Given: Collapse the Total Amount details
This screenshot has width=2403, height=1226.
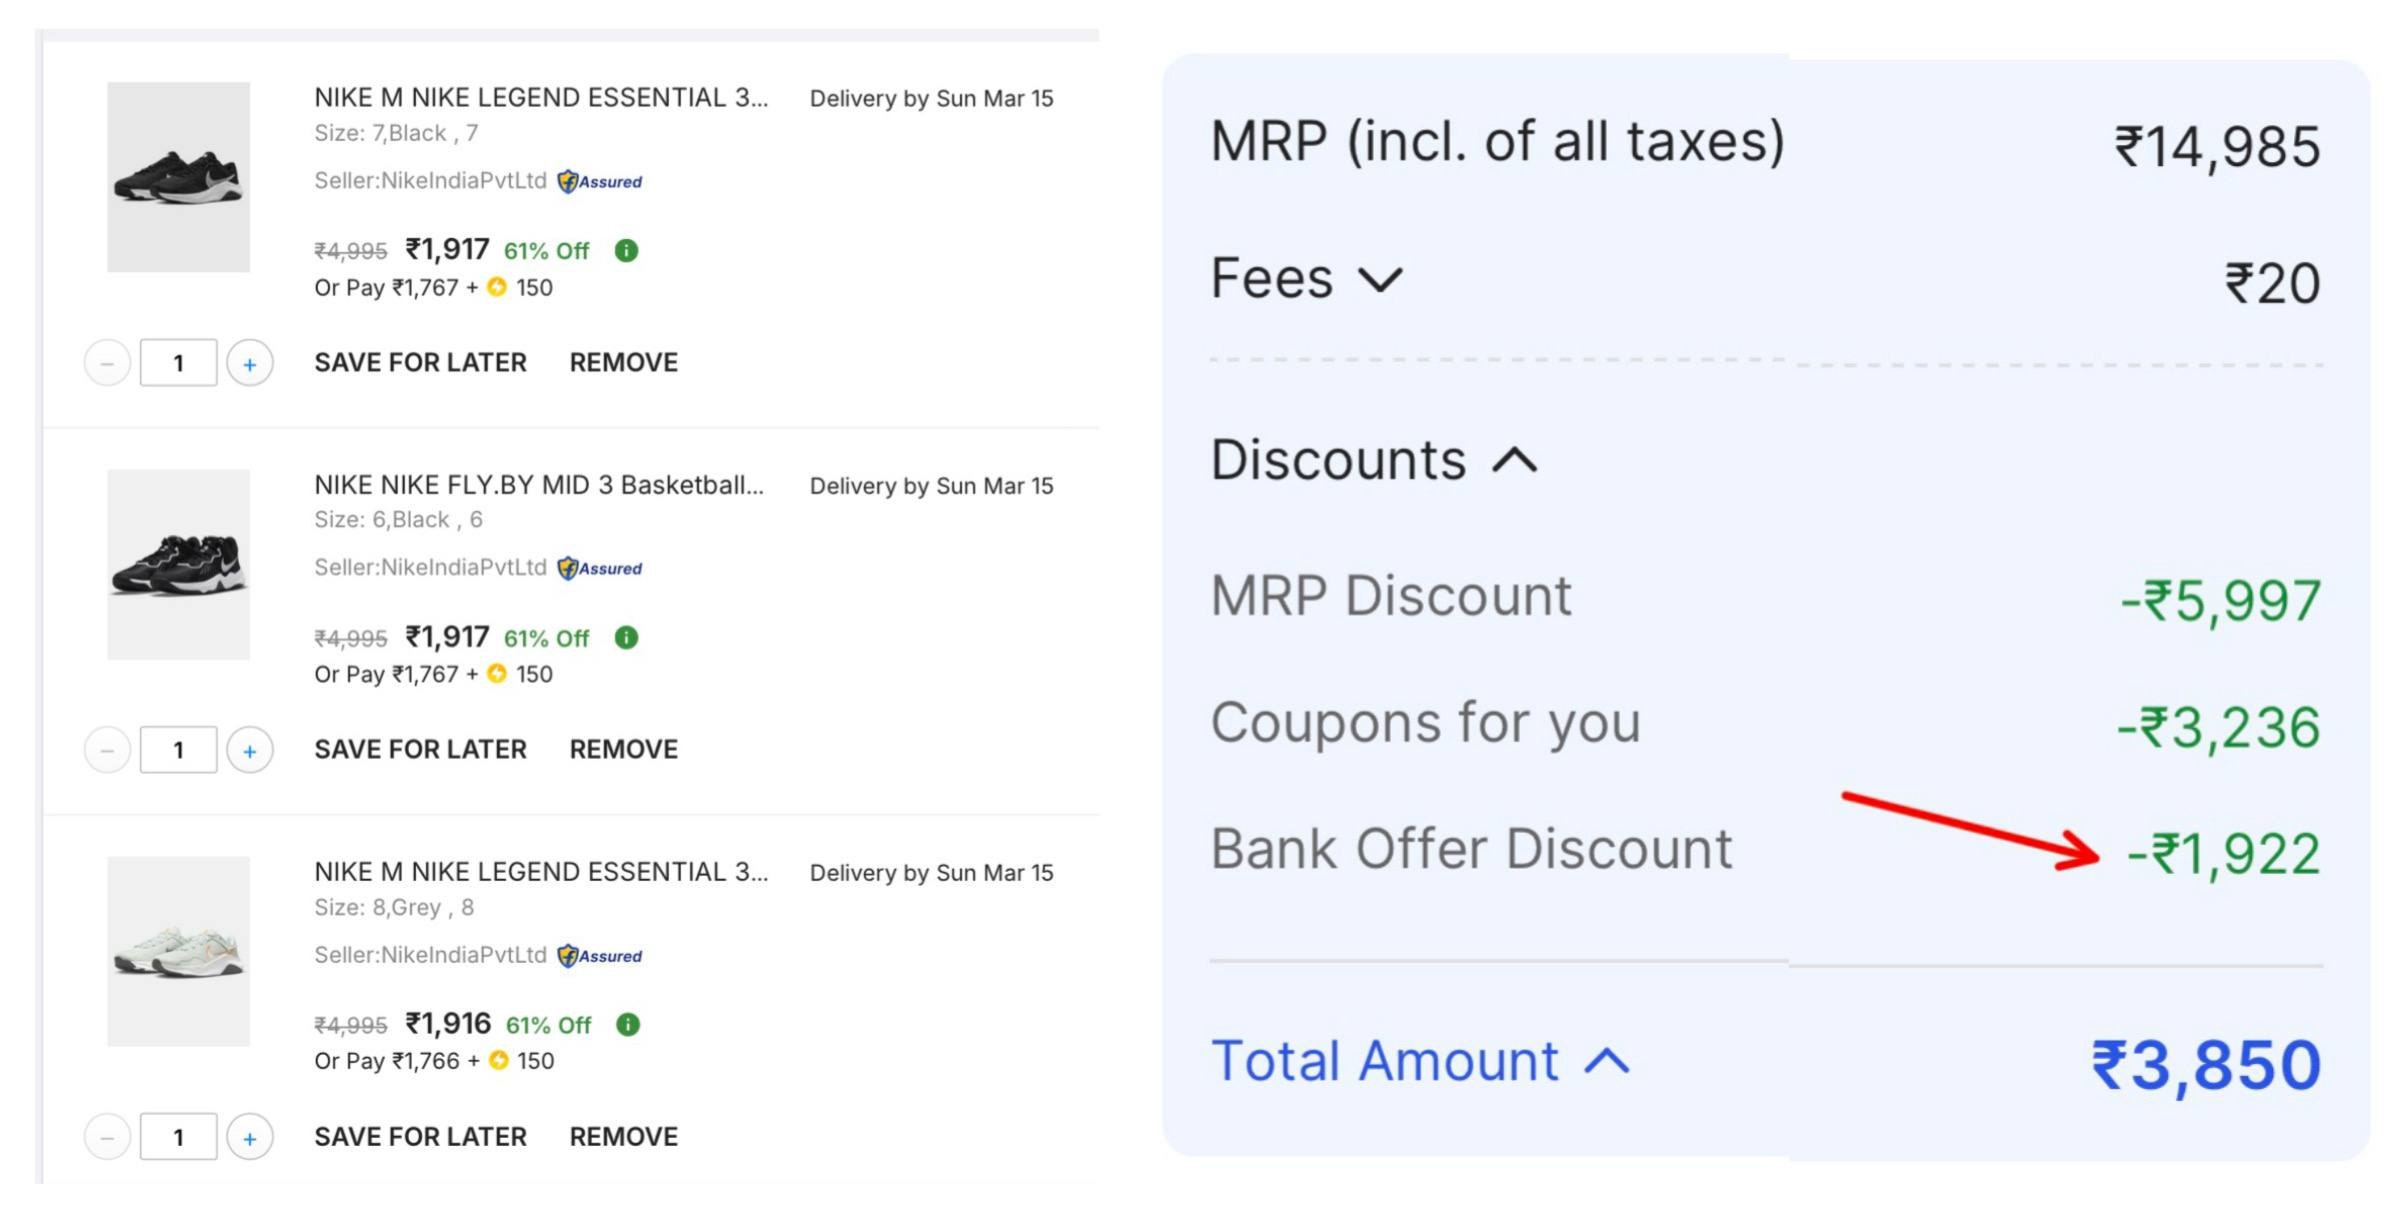Looking at the screenshot, I should (1607, 1061).
